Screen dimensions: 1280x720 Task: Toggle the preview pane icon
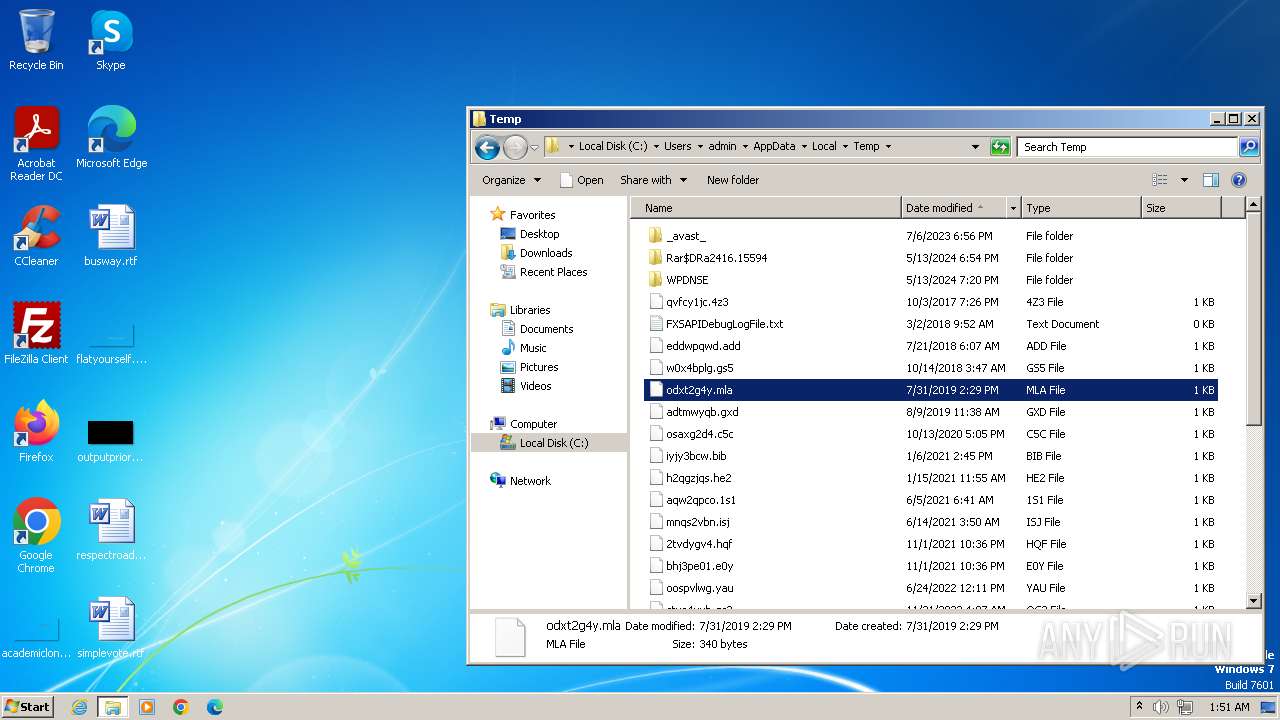tap(1210, 180)
